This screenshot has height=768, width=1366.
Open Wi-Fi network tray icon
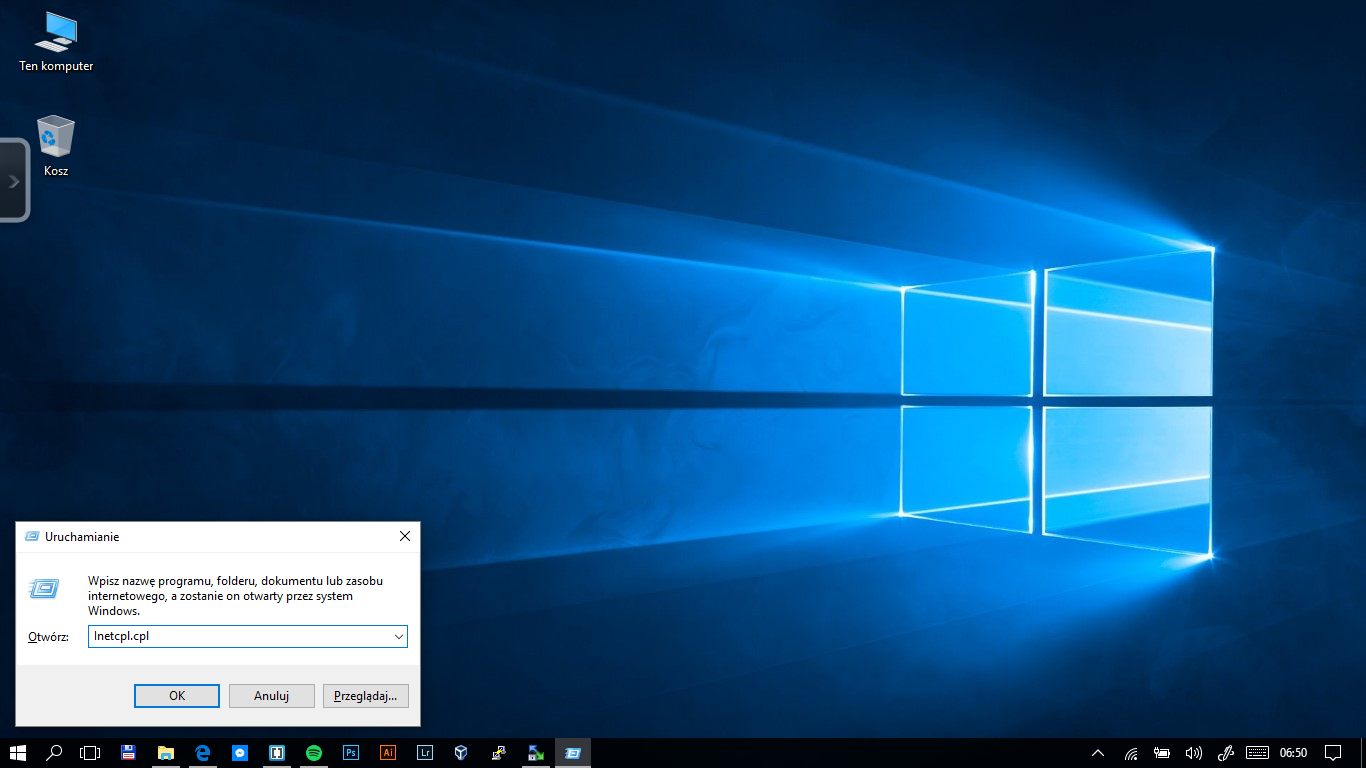(x=1131, y=753)
